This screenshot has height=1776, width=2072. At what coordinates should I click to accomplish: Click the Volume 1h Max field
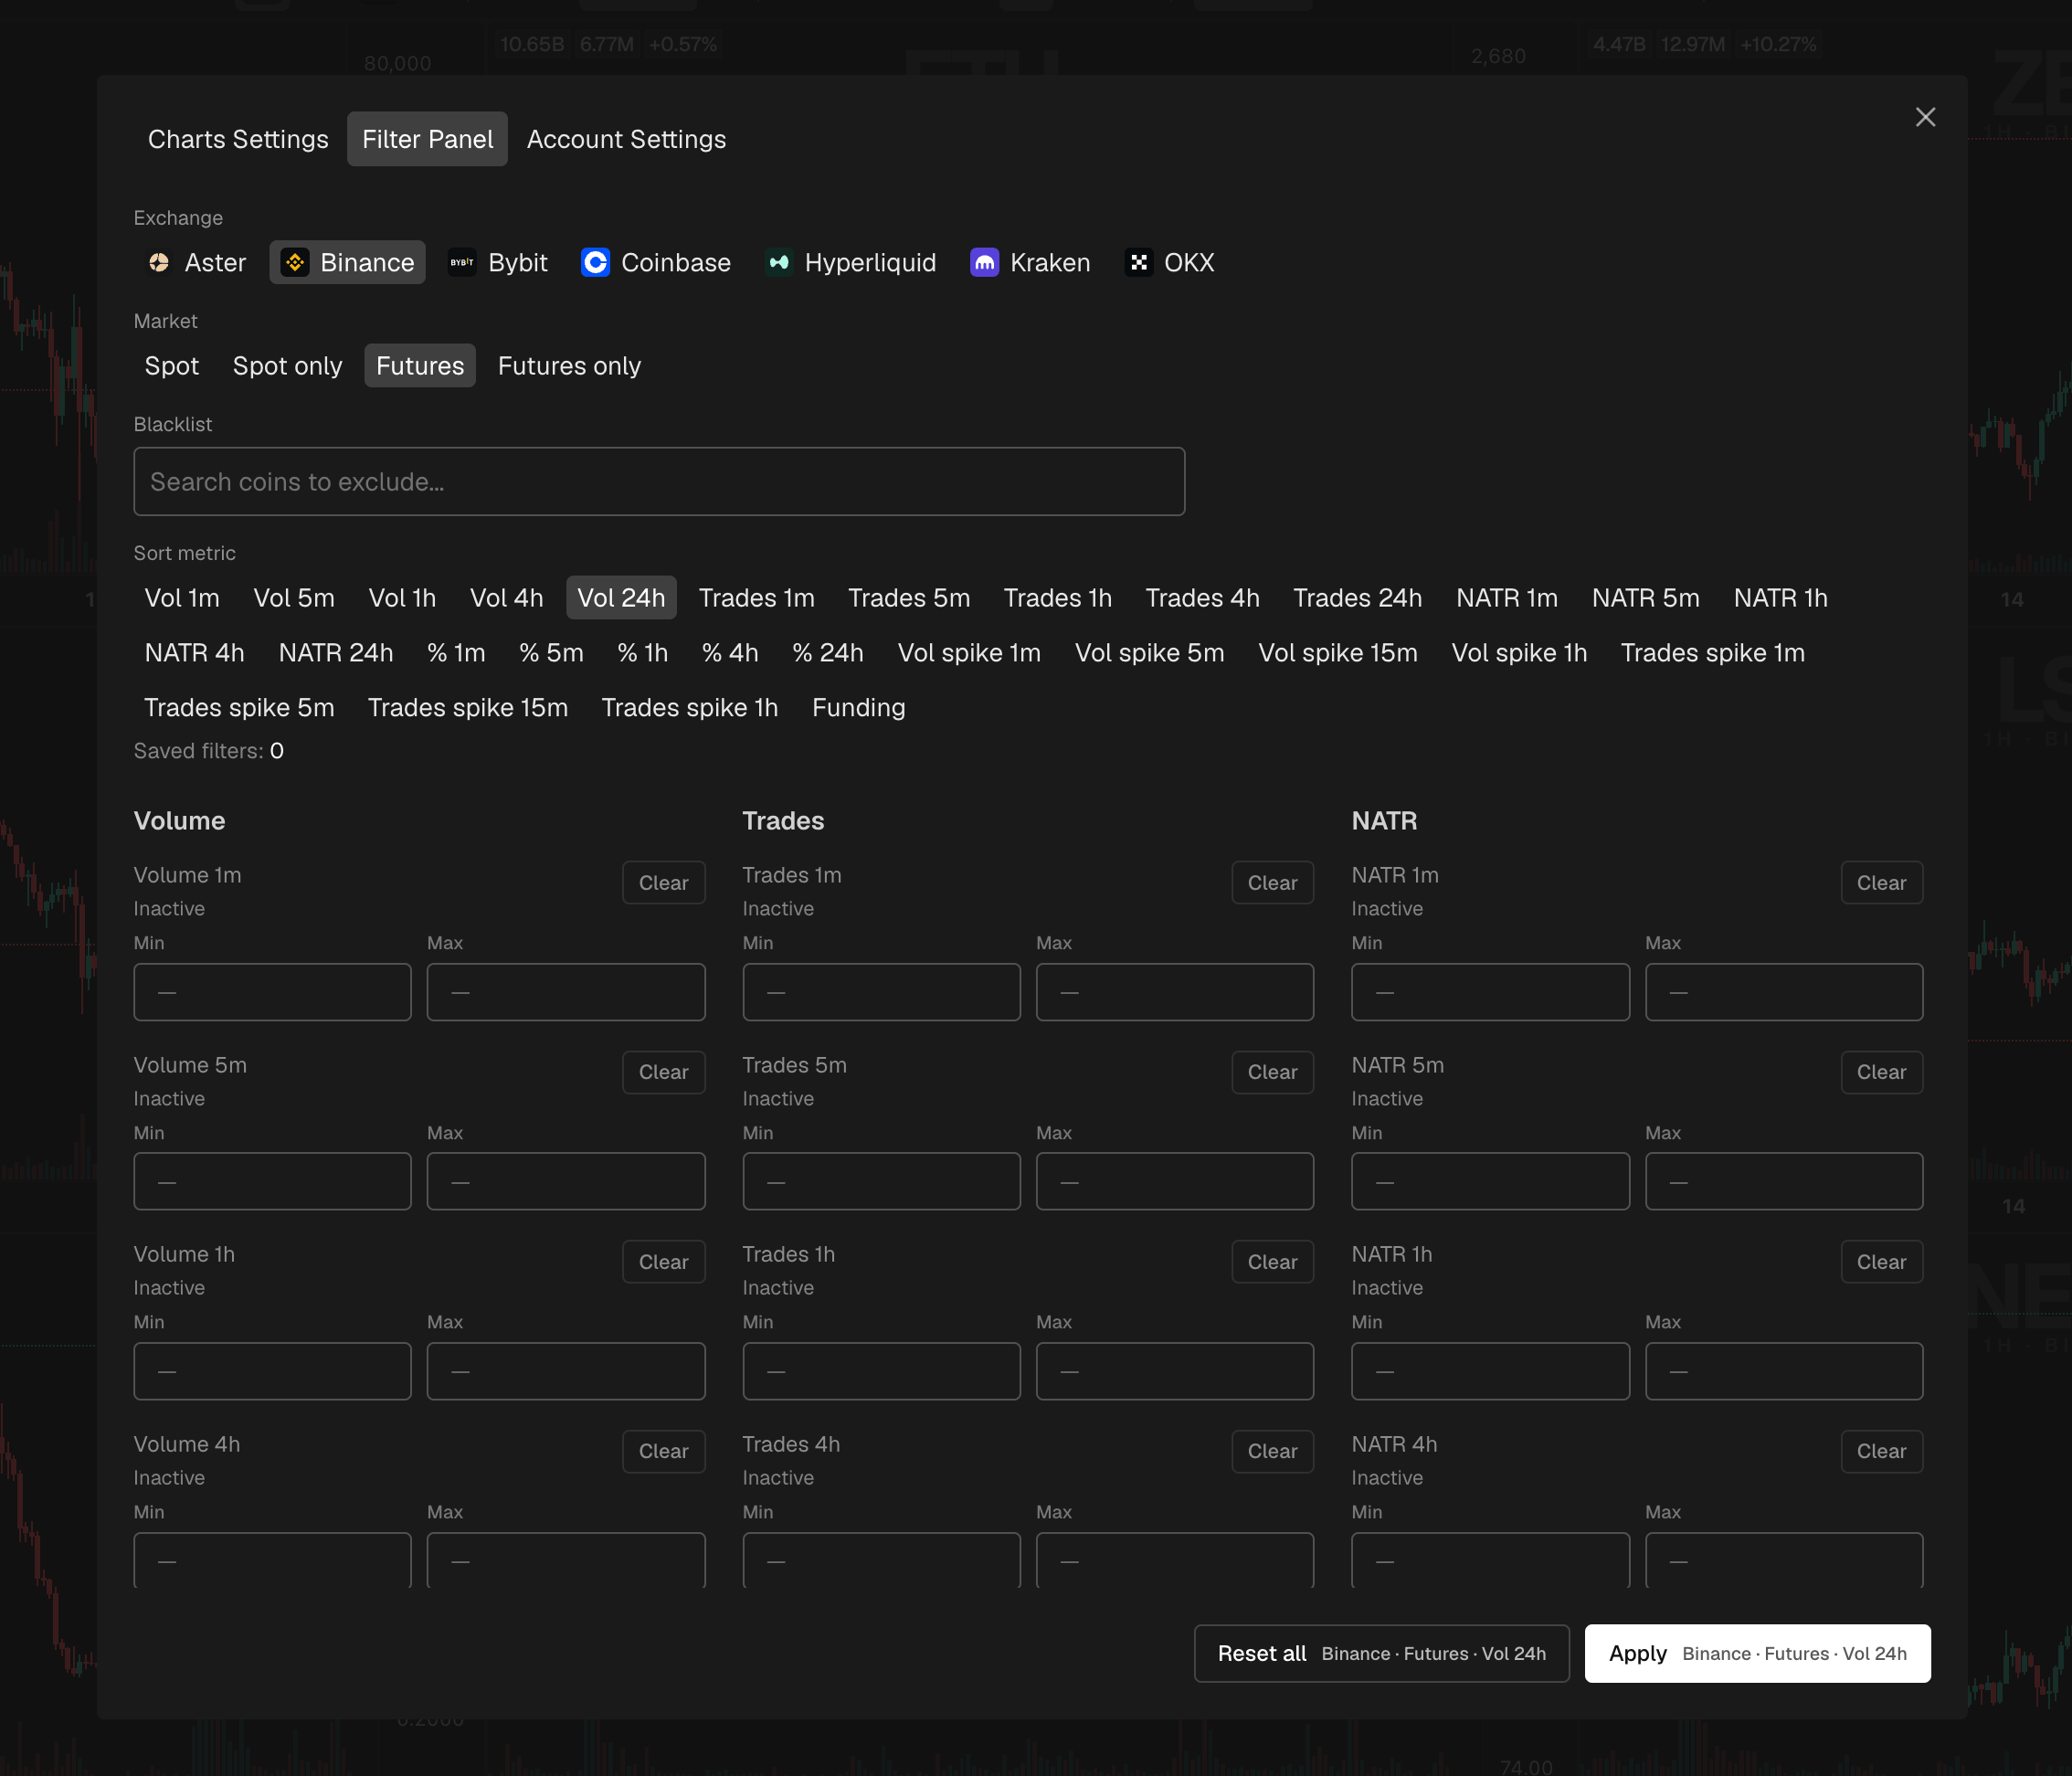click(x=566, y=1371)
